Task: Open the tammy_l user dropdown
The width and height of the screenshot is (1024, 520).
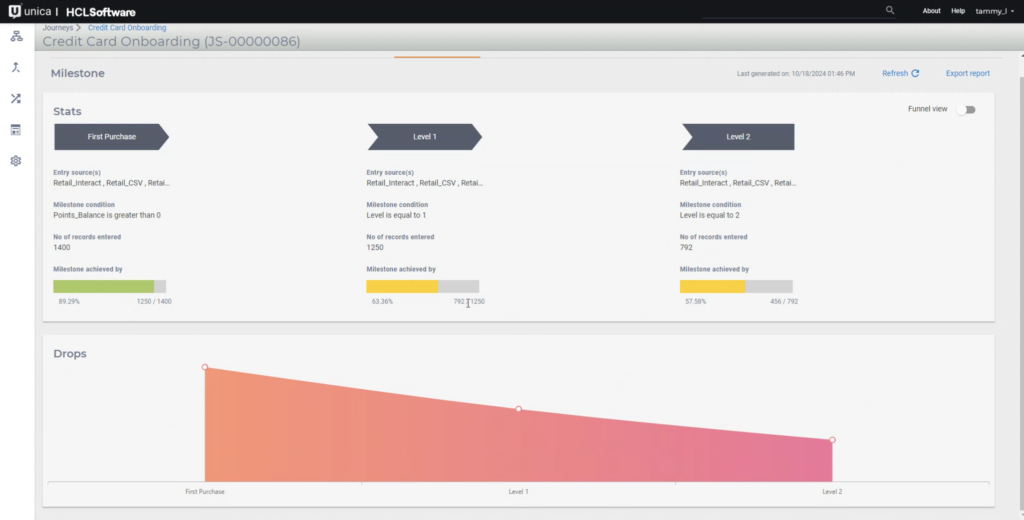Action: (995, 11)
